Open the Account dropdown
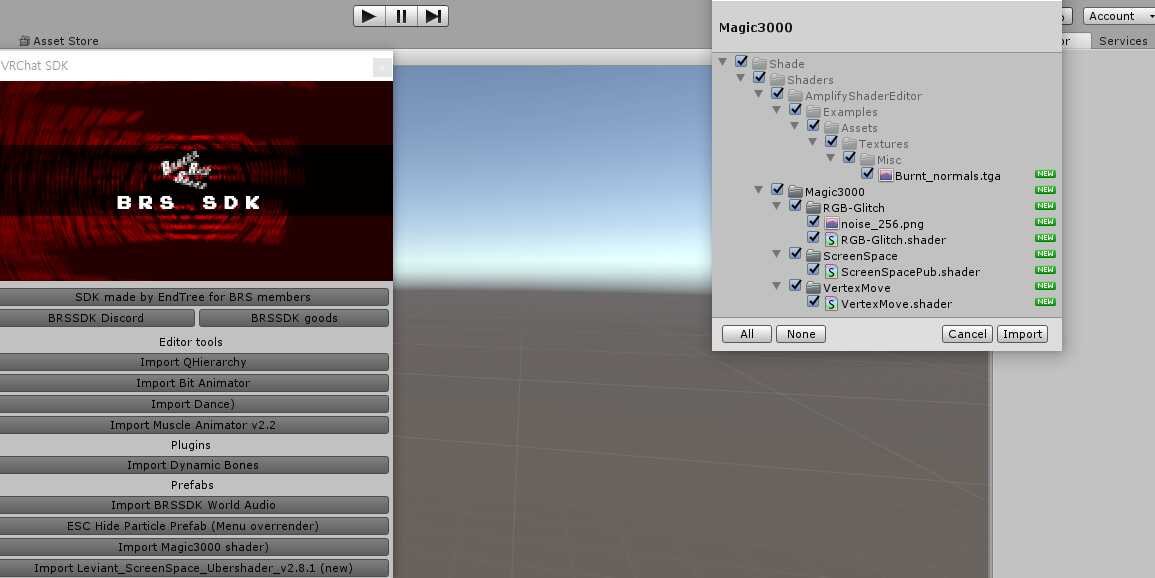The width and height of the screenshot is (1155, 578). click(1117, 16)
